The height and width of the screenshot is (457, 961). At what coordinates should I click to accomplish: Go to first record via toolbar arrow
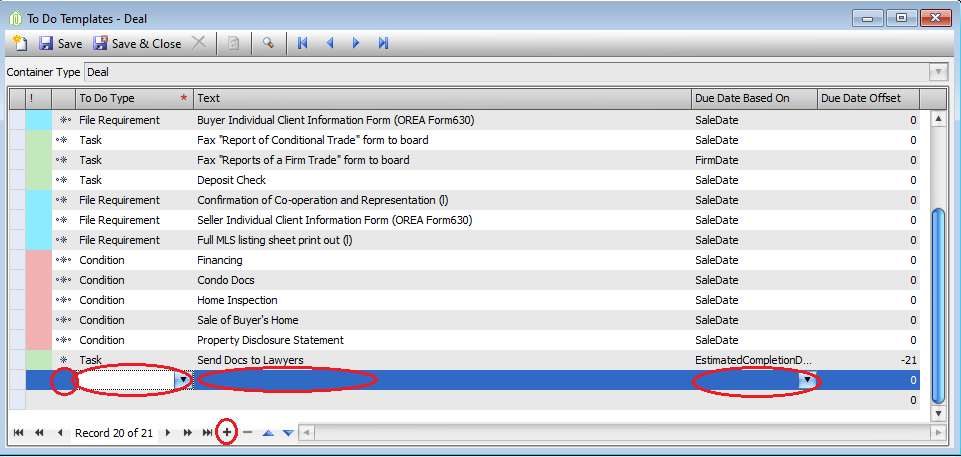[302, 43]
